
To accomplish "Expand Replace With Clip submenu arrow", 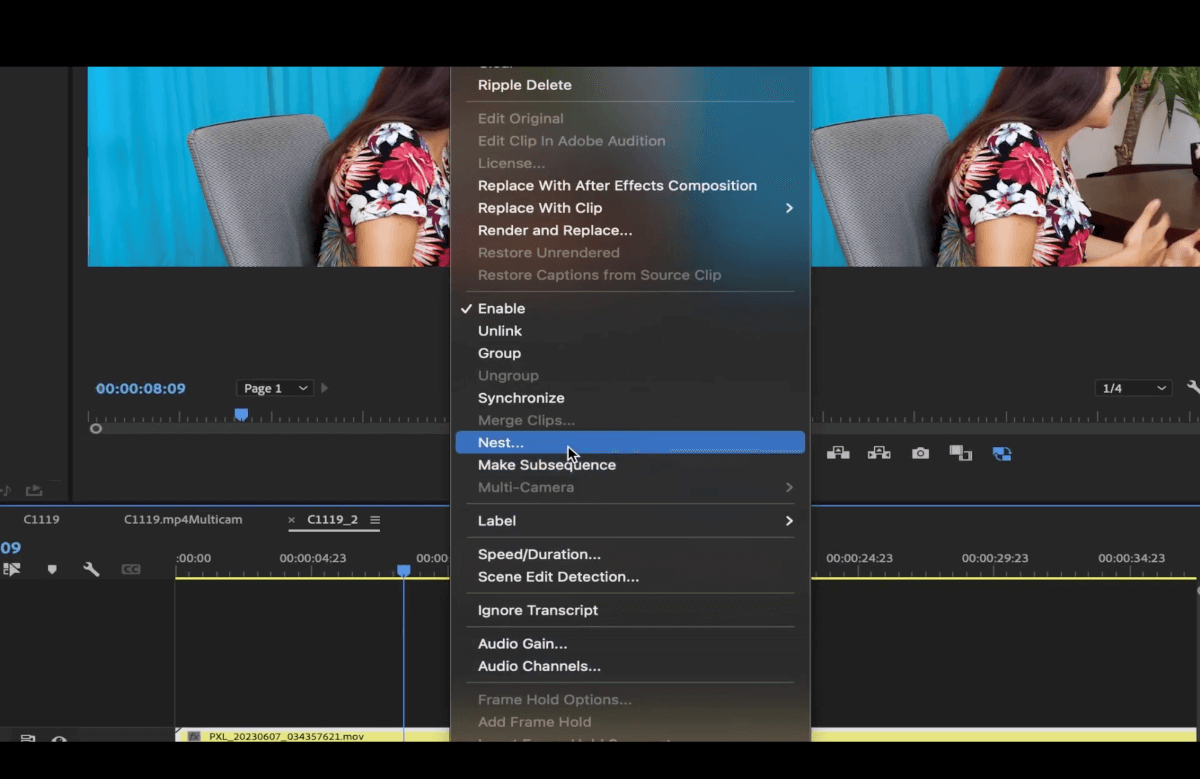I will coord(789,208).
